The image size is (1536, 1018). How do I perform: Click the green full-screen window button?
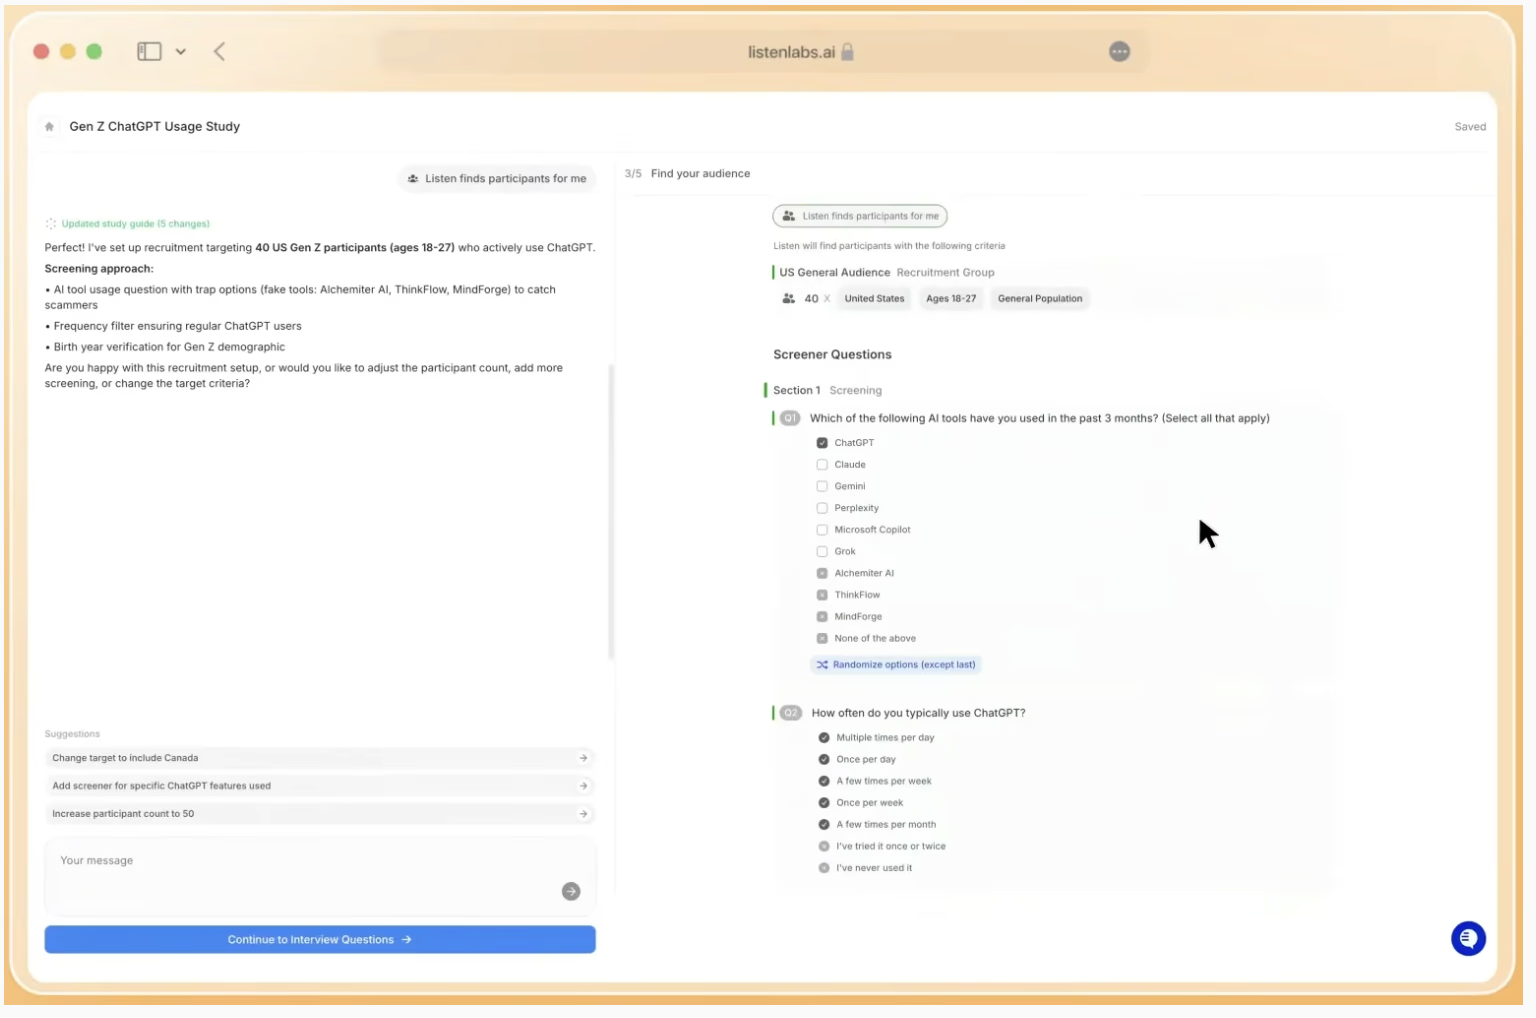click(x=94, y=51)
